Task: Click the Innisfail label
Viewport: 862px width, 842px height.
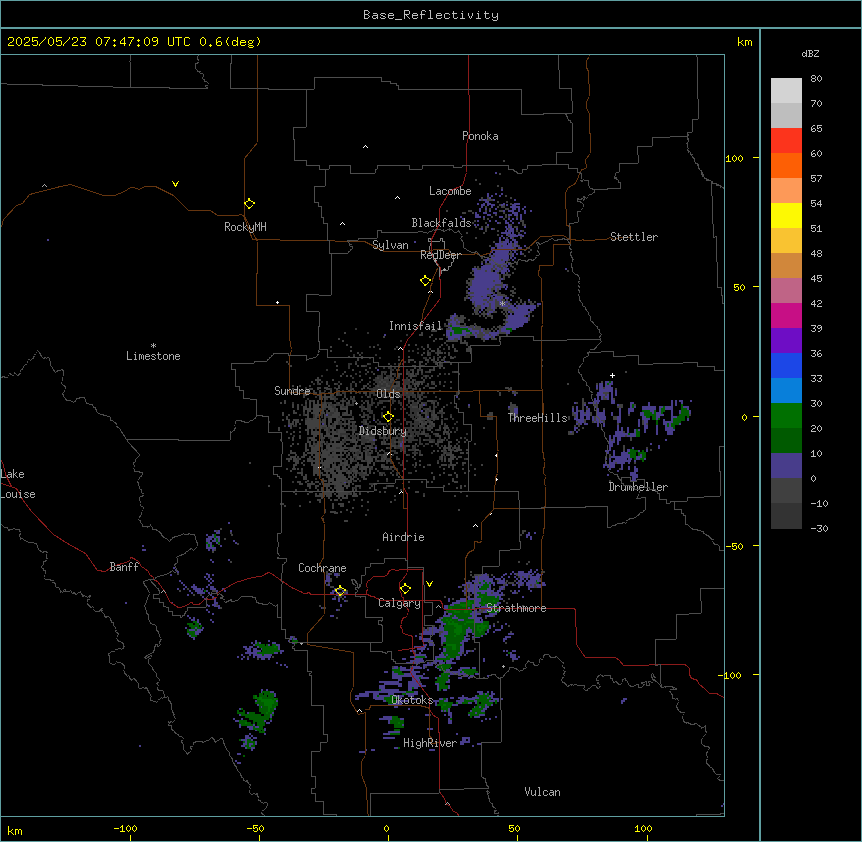Action: pos(416,326)
